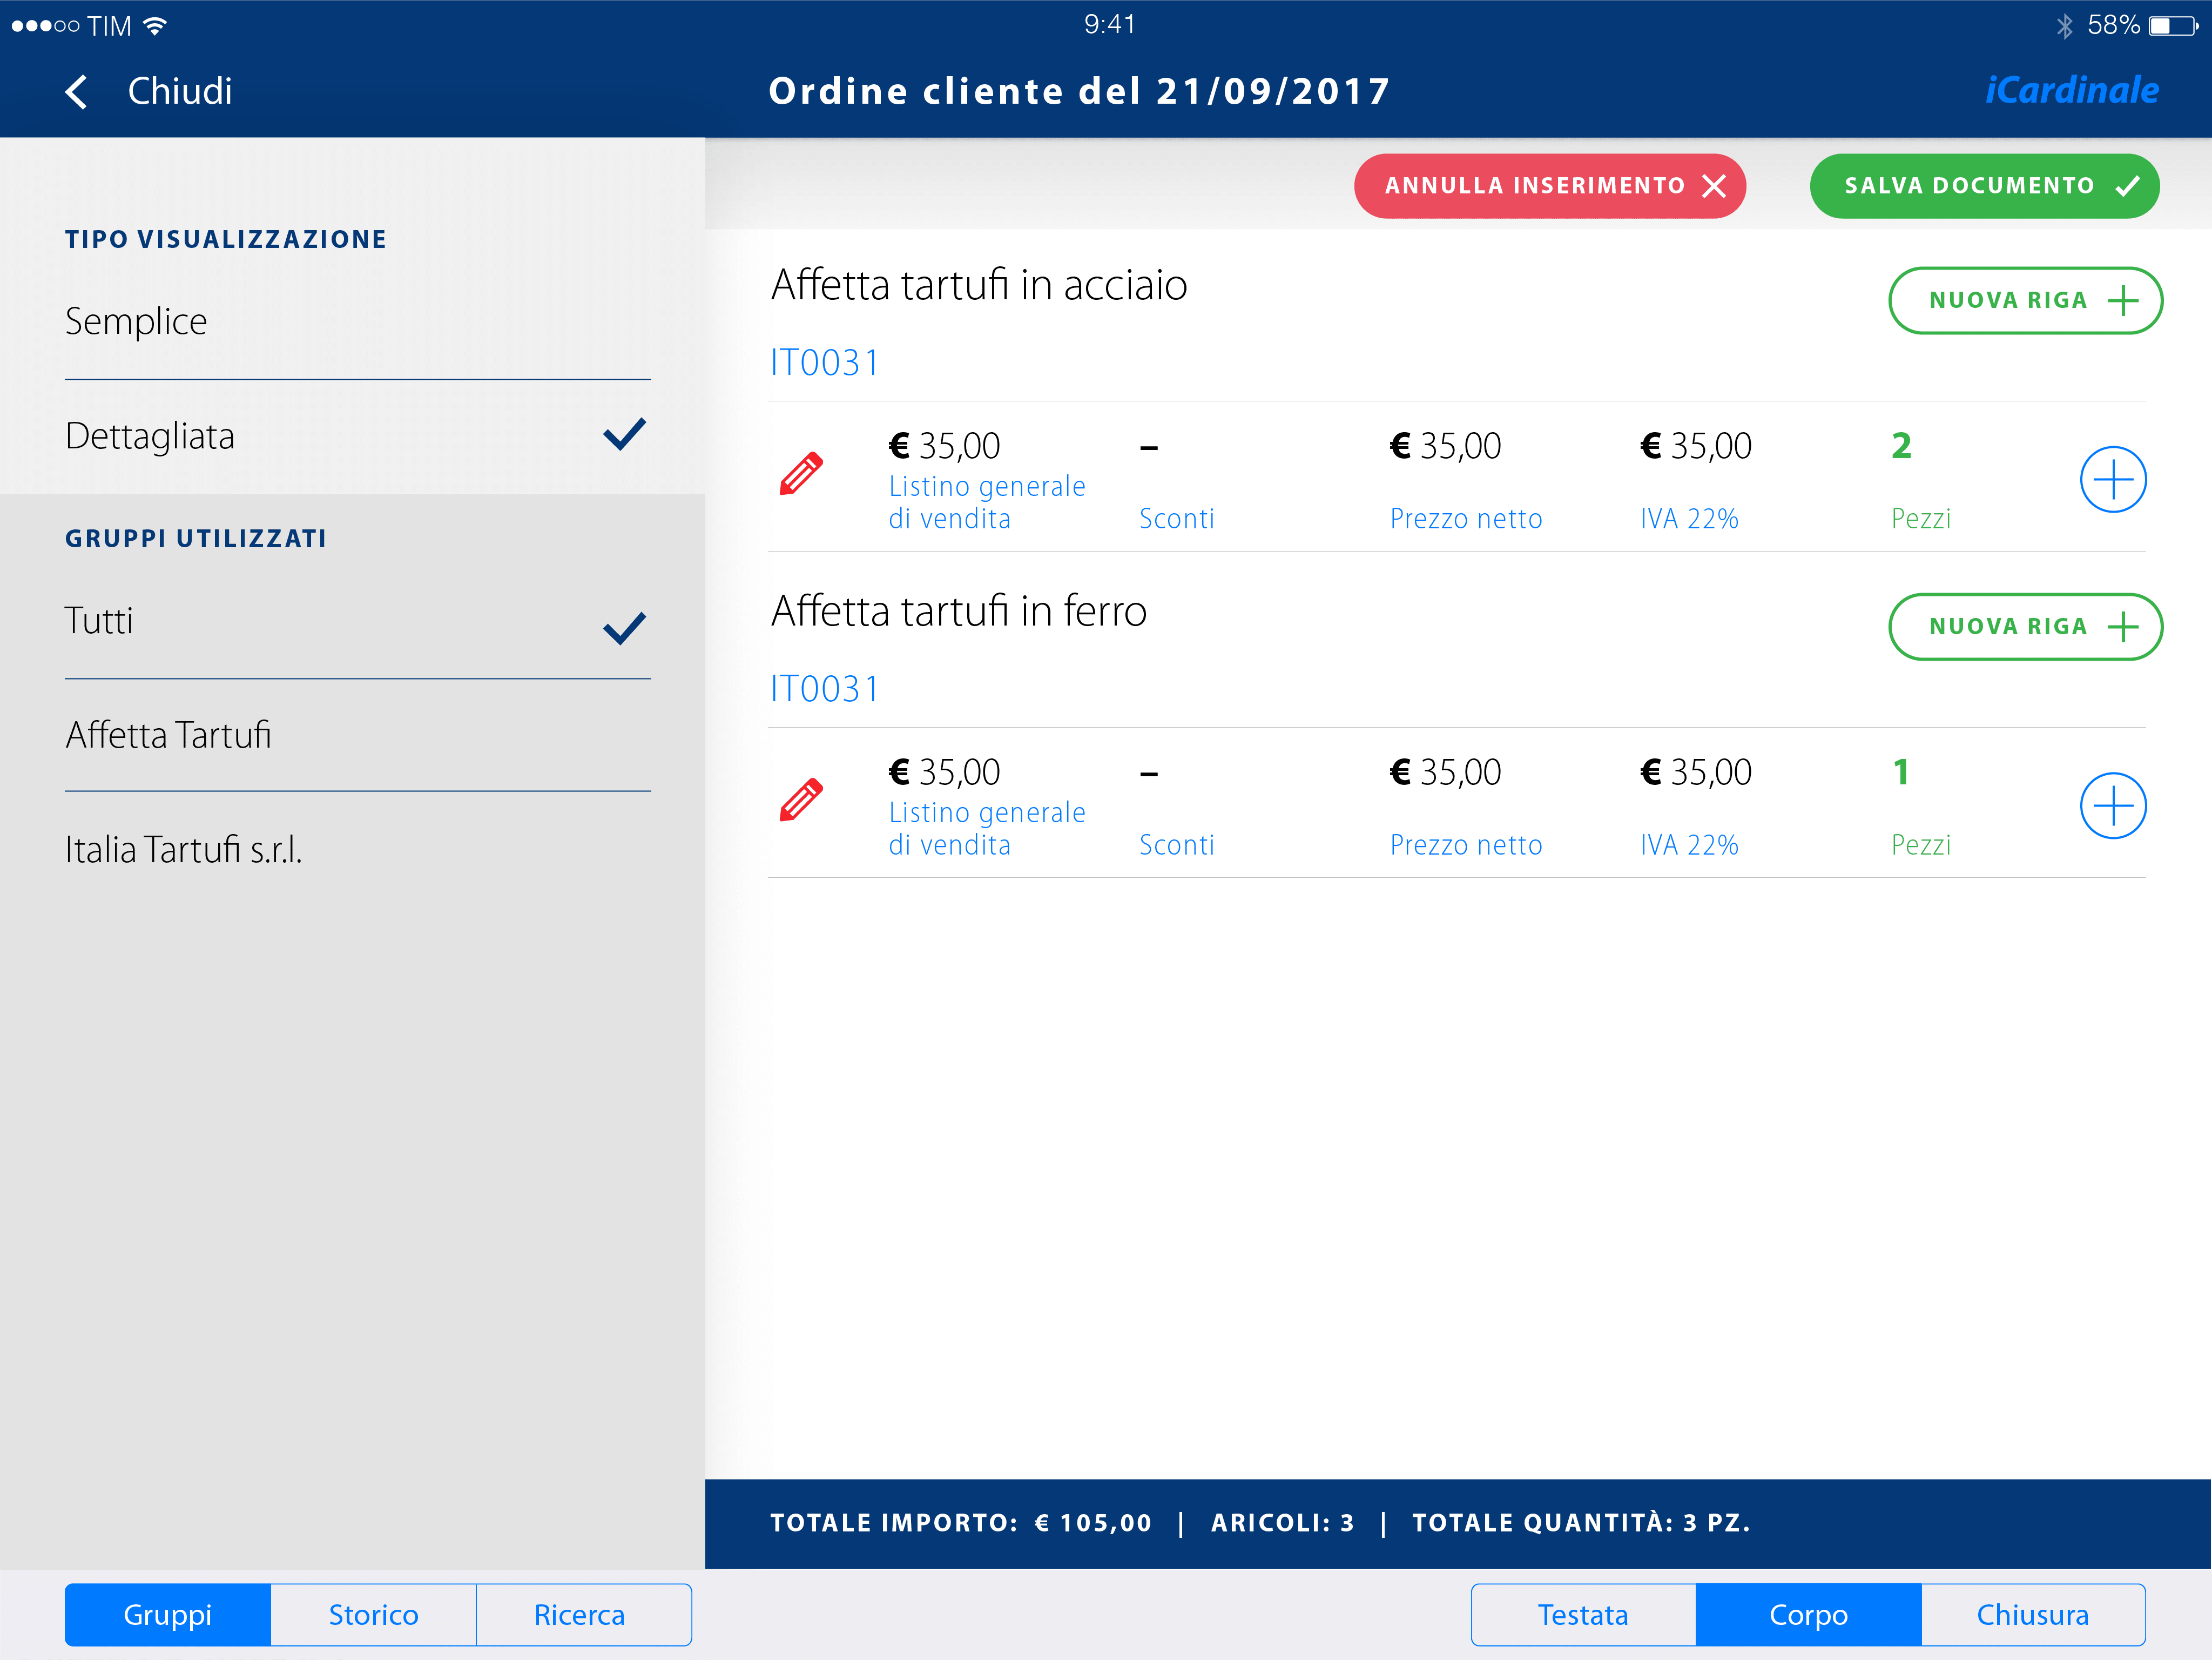Open the Corpo section tab
The width and height of the screenshot is (2212, 1660).
coord(1808,1615)
